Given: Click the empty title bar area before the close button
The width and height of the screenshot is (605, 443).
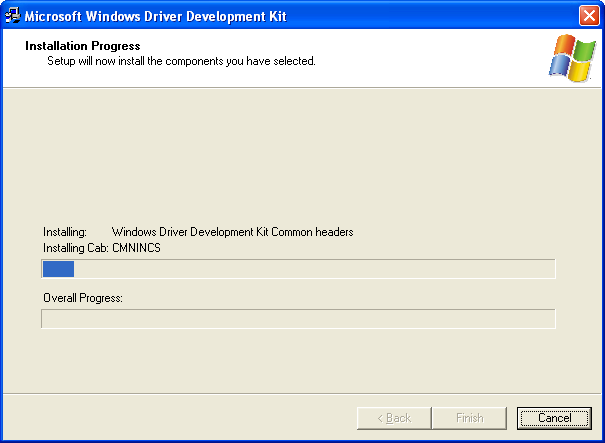Looking at the screenshot, I should click(450, 15).
